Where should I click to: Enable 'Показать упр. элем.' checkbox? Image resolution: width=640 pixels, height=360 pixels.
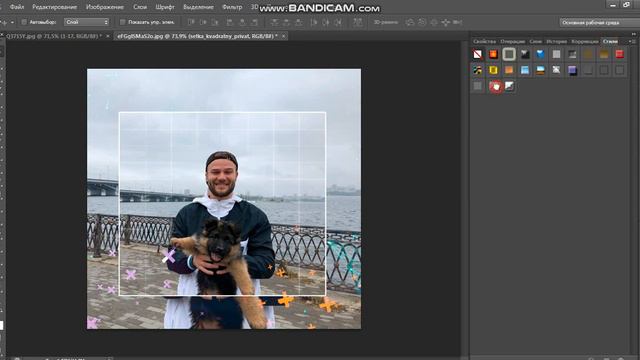[x=122, y=22]
